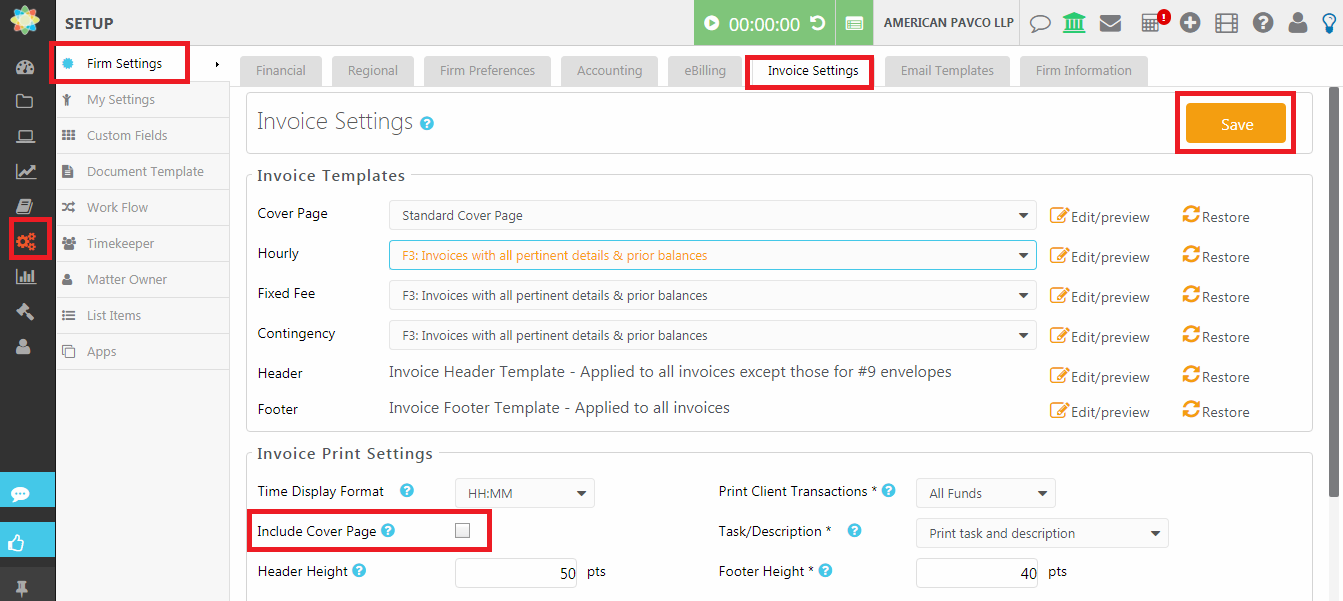This screenshot has height=601, width=1343.
Task: Click the plus circle icon in header
Action: [1189, 23]
